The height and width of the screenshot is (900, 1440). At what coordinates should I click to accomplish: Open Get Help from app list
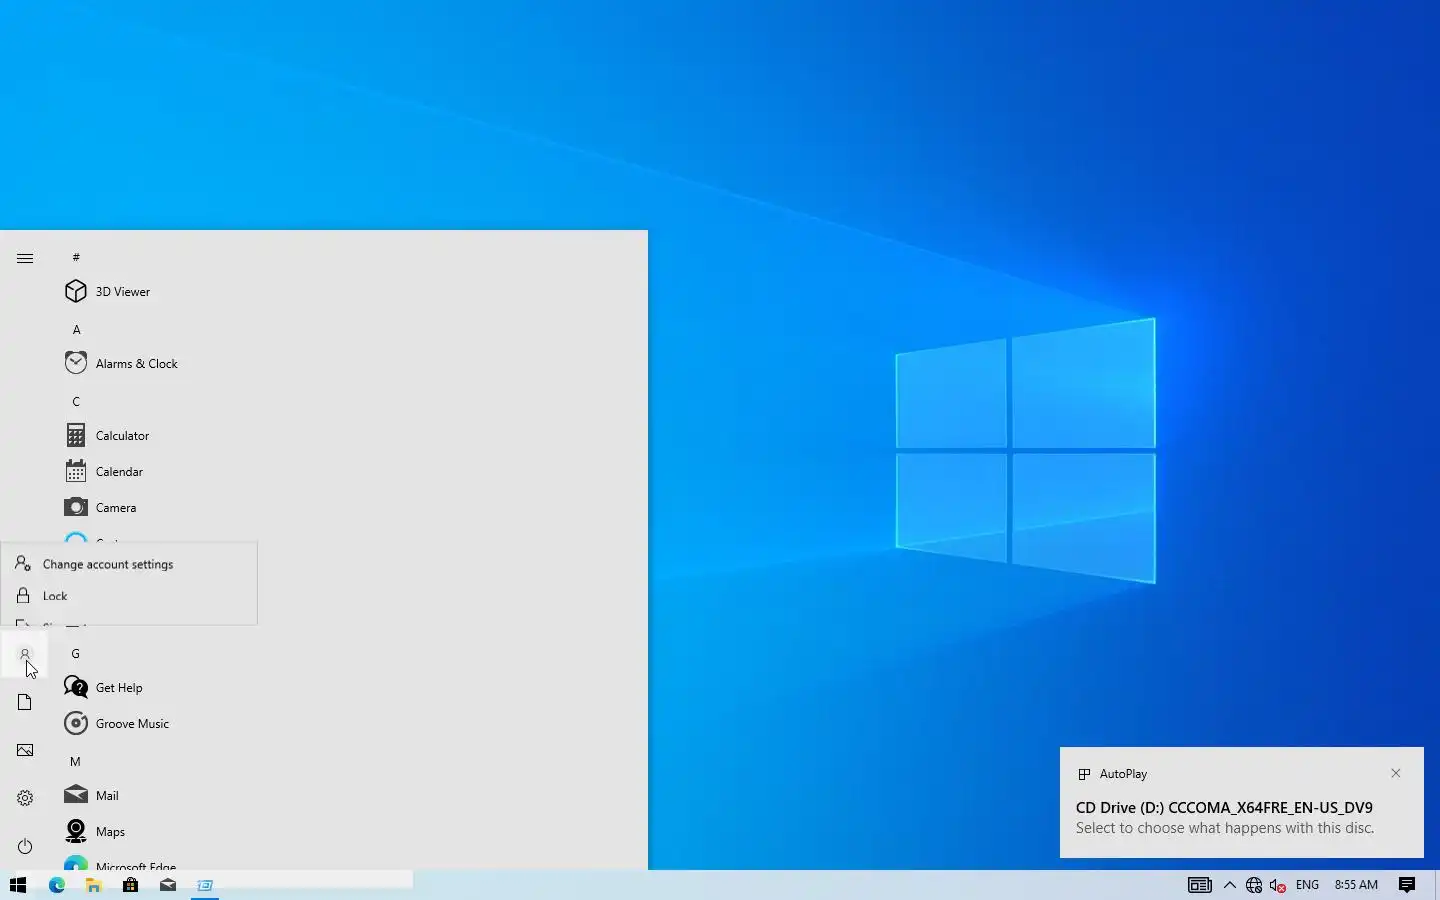point(104,687)
